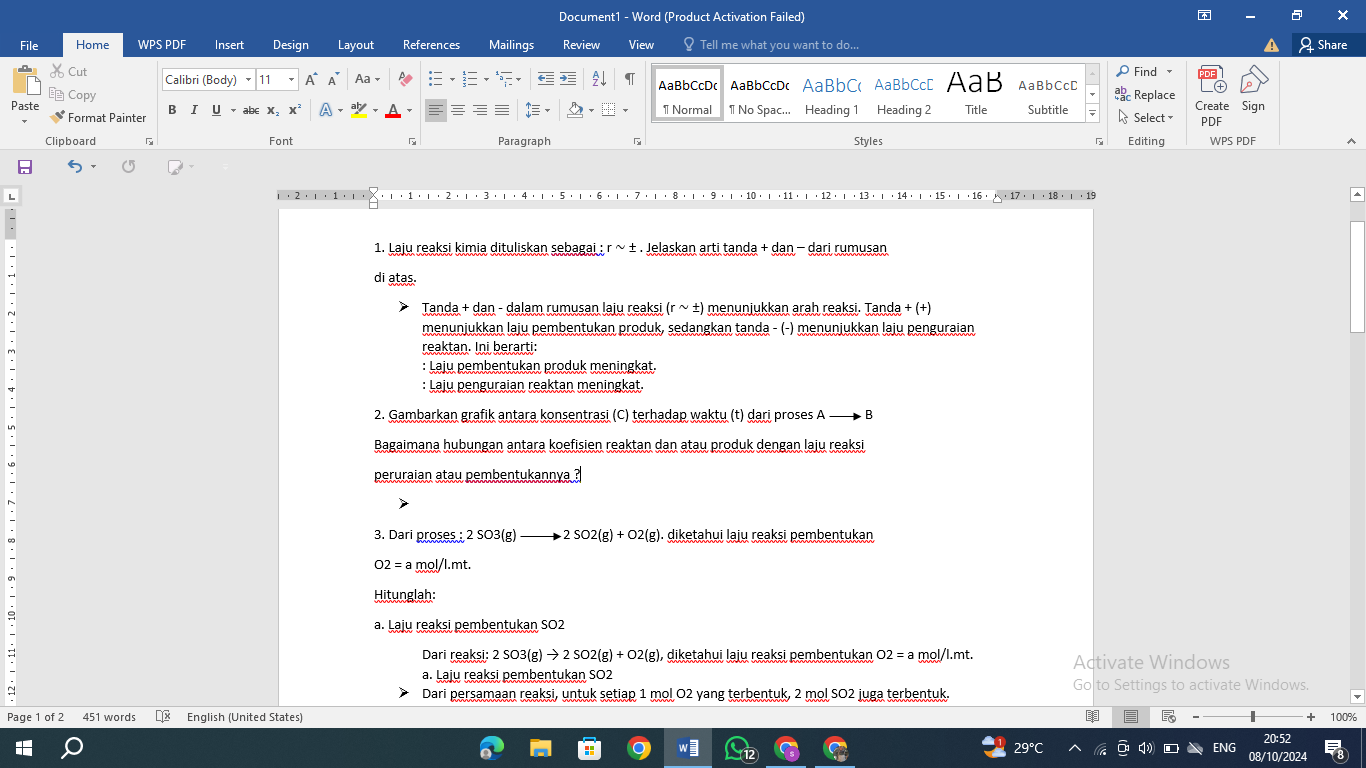Toggle Superscript formatting
Image resolution: width=1366 pixels, height=768 pixels.
(x=294, y=110)
